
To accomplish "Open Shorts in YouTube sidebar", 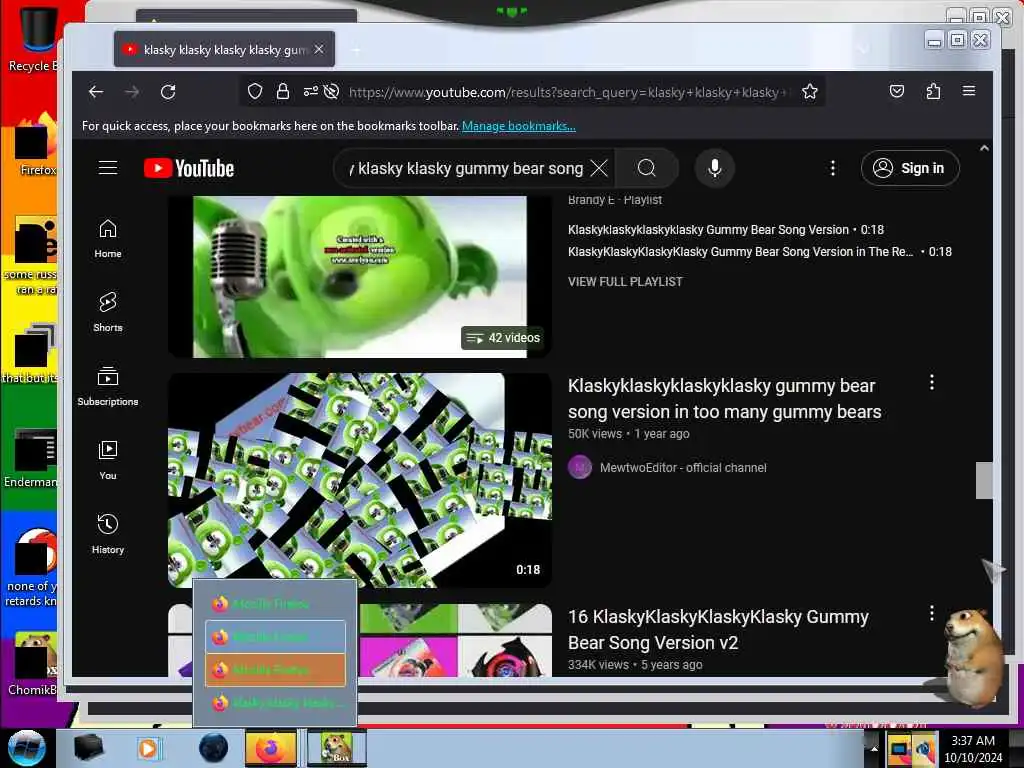I will (x=108, y=313).
